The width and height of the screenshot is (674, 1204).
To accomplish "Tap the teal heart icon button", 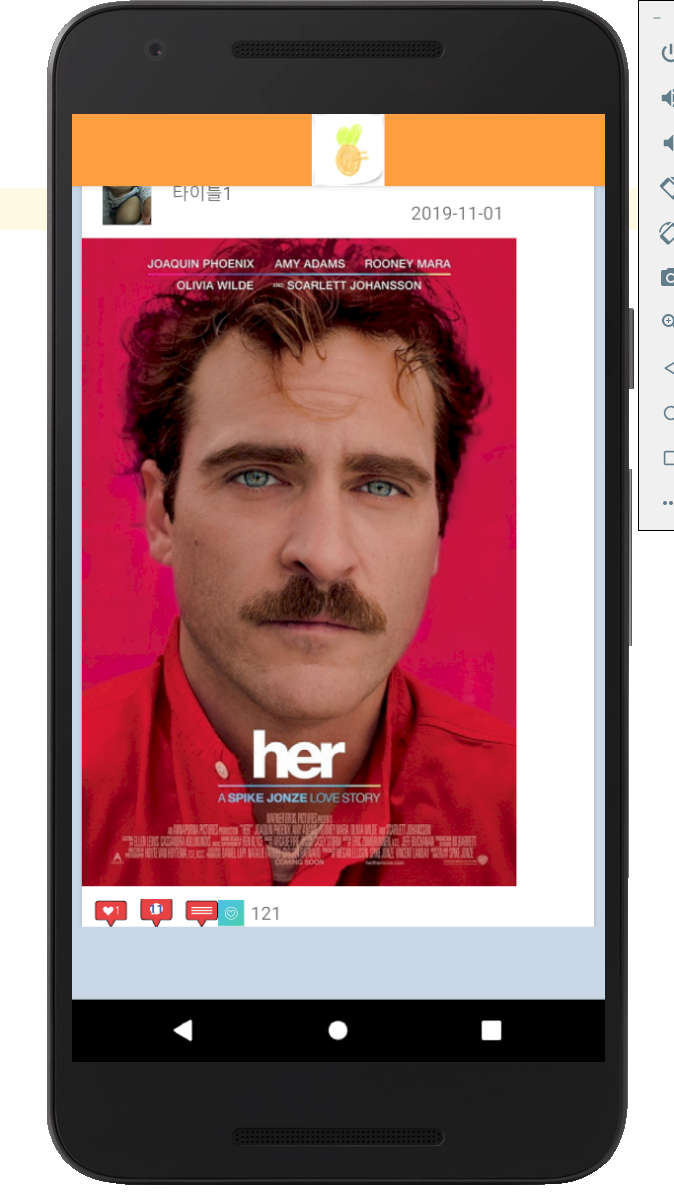I will [x=231, y=913].
